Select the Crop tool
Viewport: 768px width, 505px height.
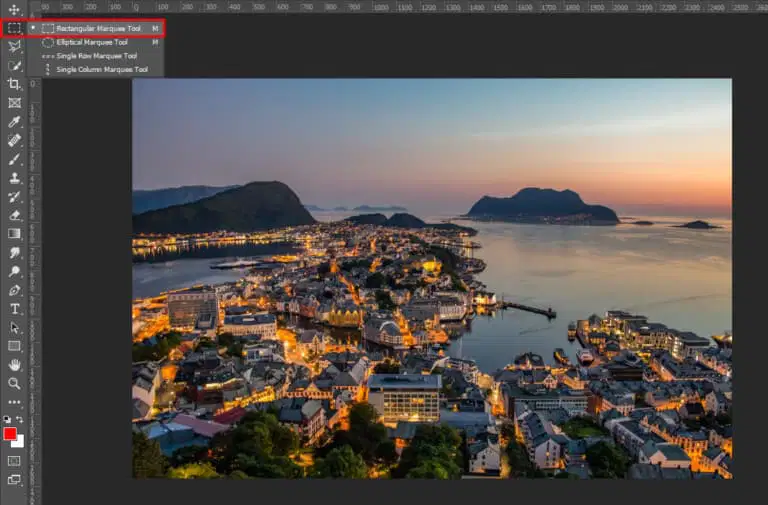(14, 84)
